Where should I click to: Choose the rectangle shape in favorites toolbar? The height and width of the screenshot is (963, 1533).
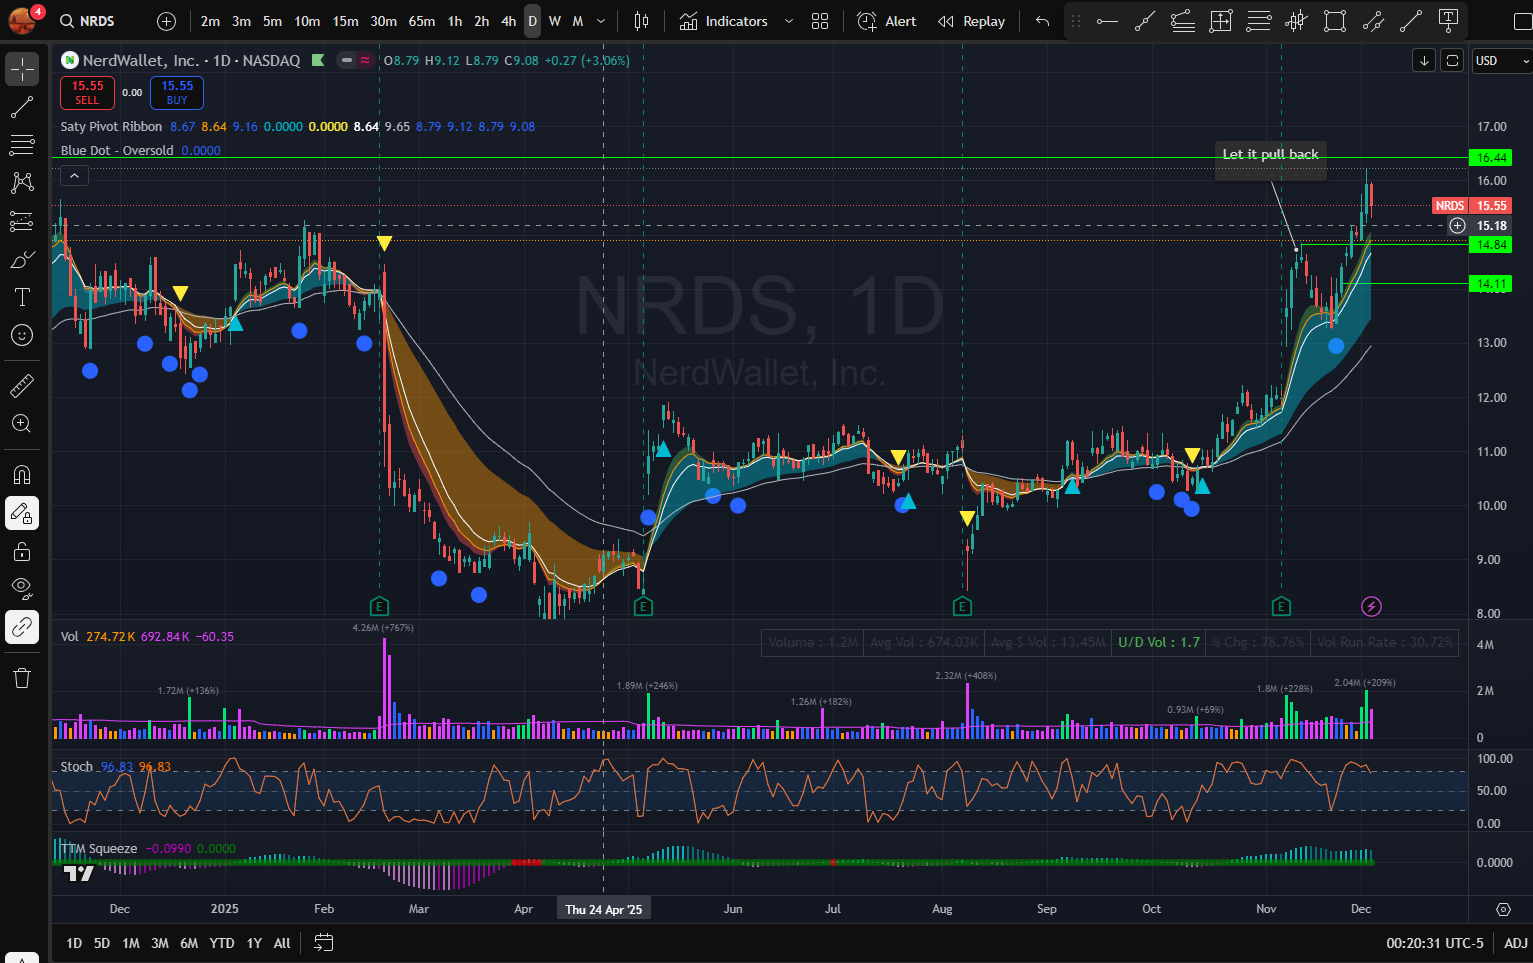point(1335,21)
